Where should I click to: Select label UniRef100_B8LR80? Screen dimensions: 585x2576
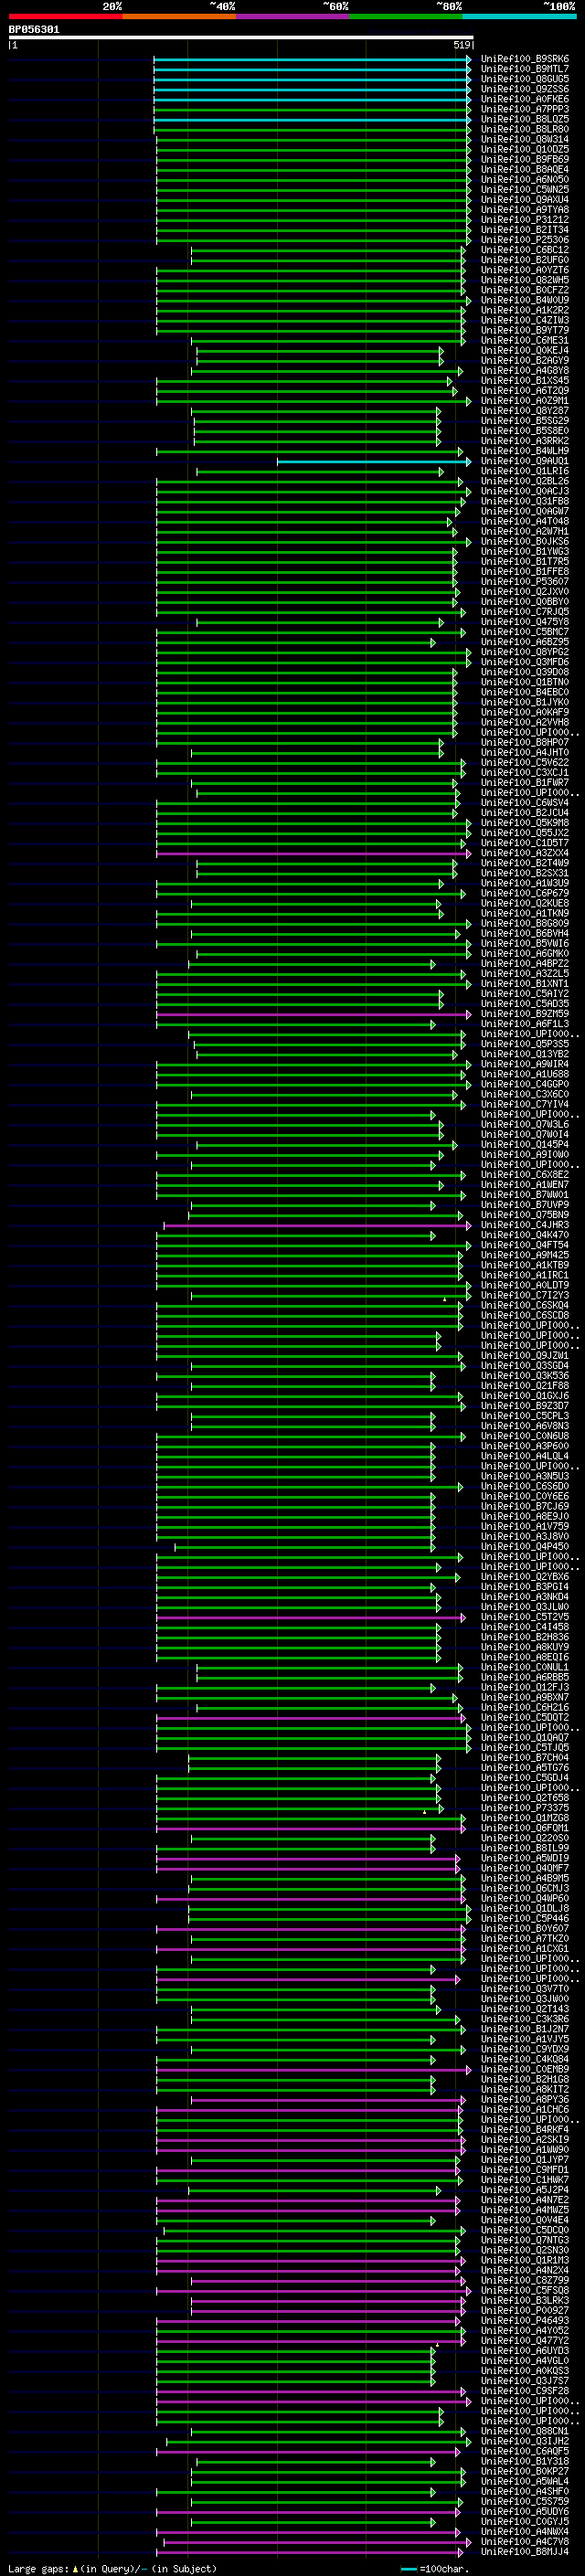525,129
